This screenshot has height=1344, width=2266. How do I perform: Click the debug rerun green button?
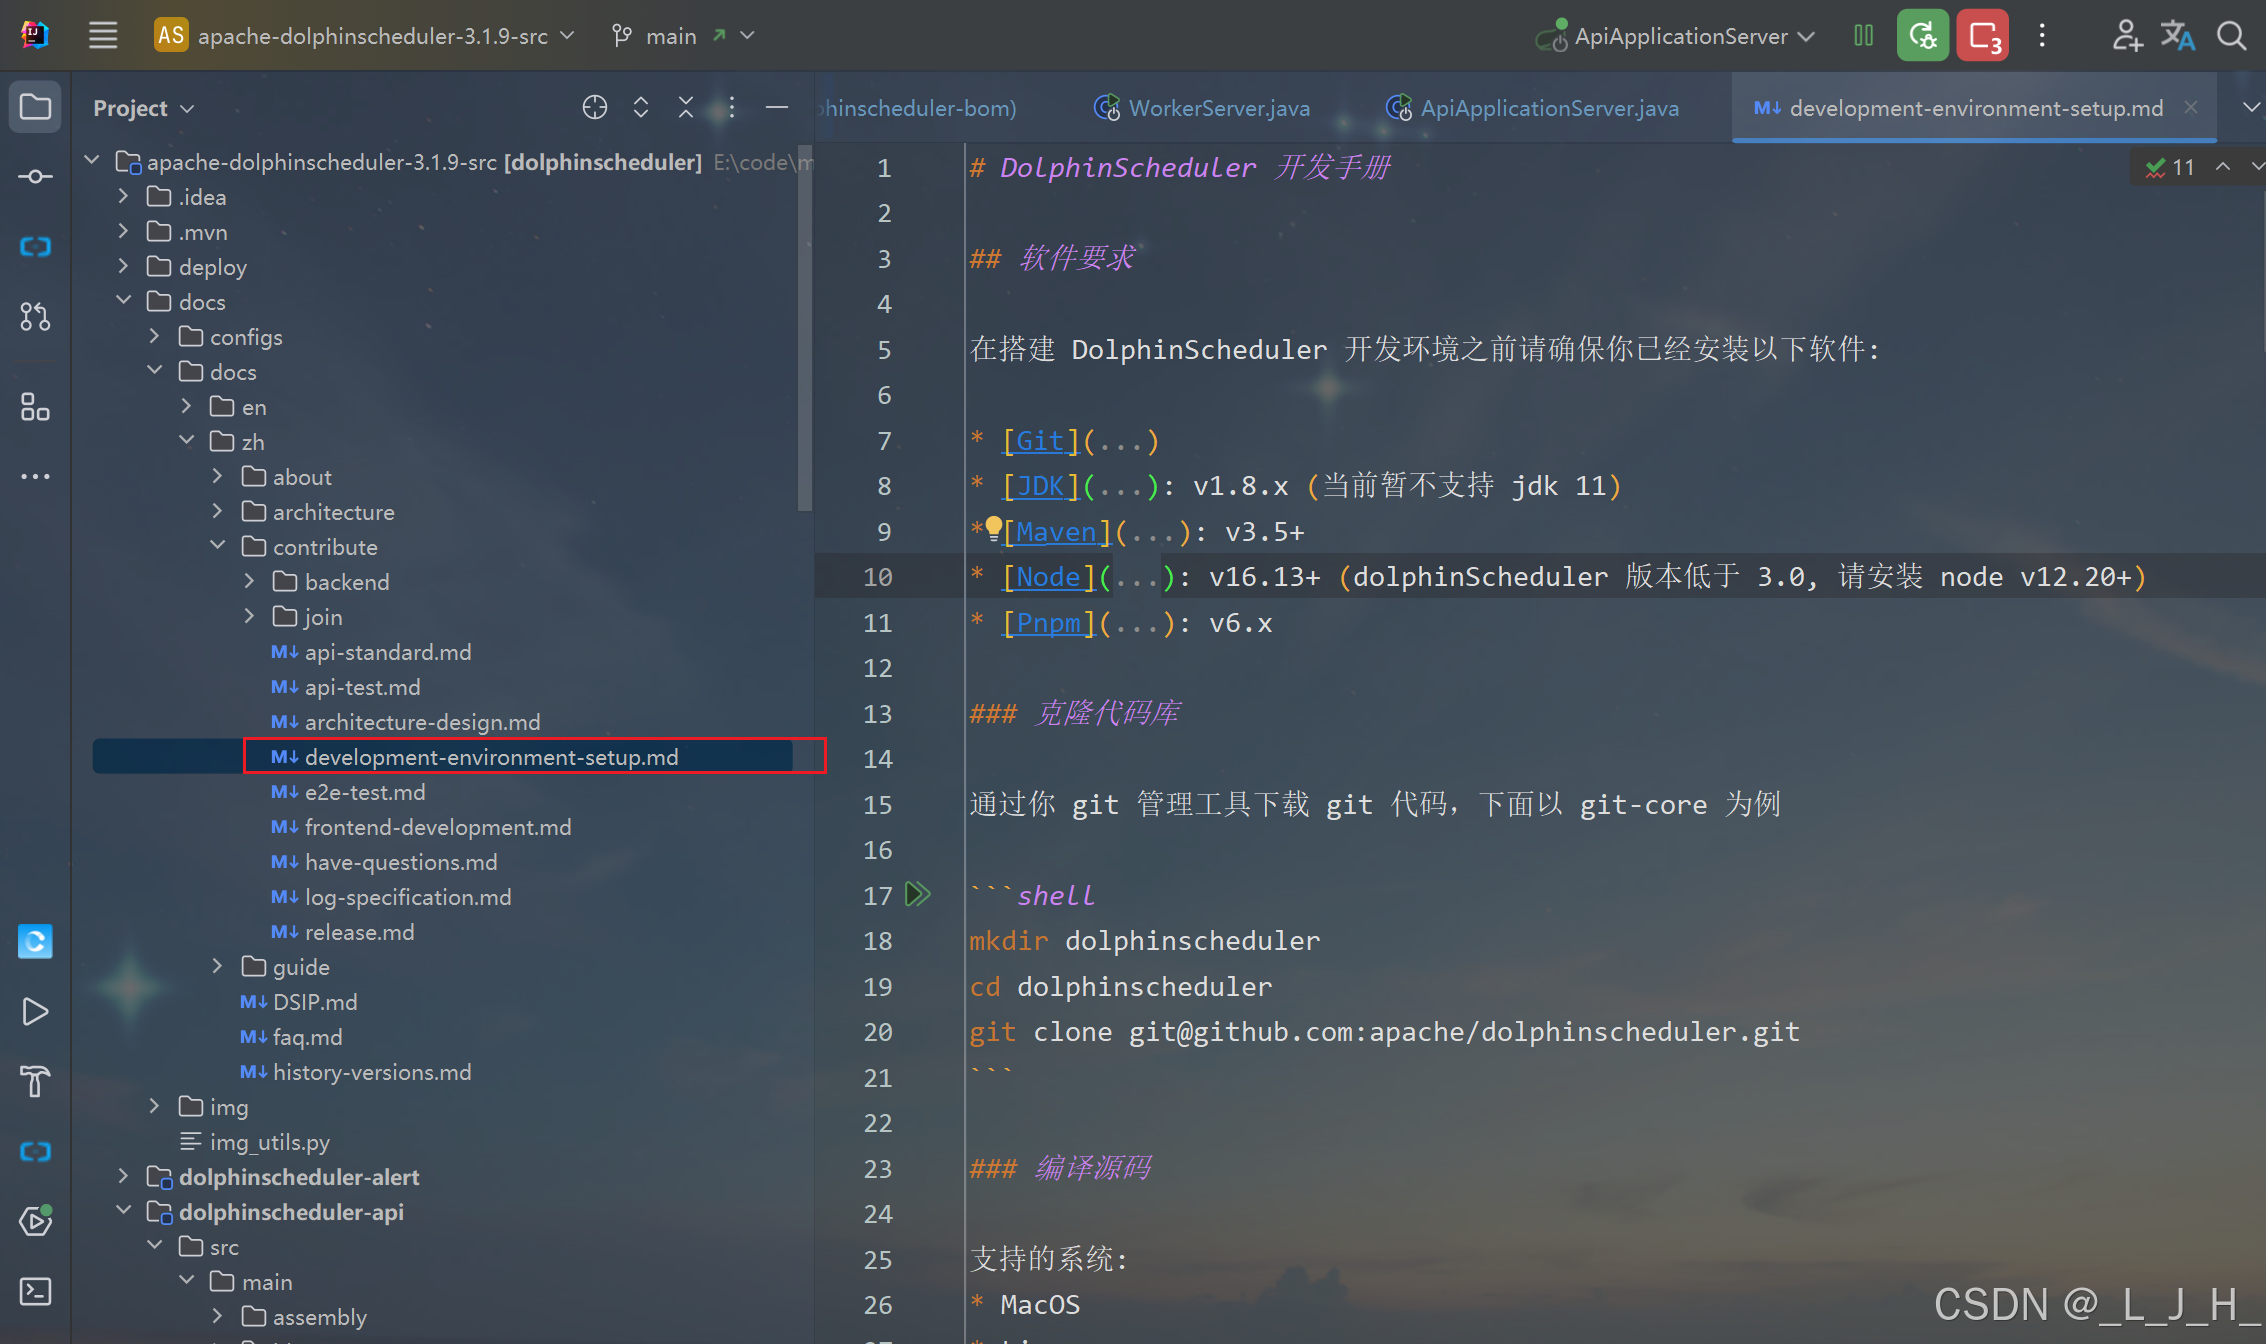1922,36
